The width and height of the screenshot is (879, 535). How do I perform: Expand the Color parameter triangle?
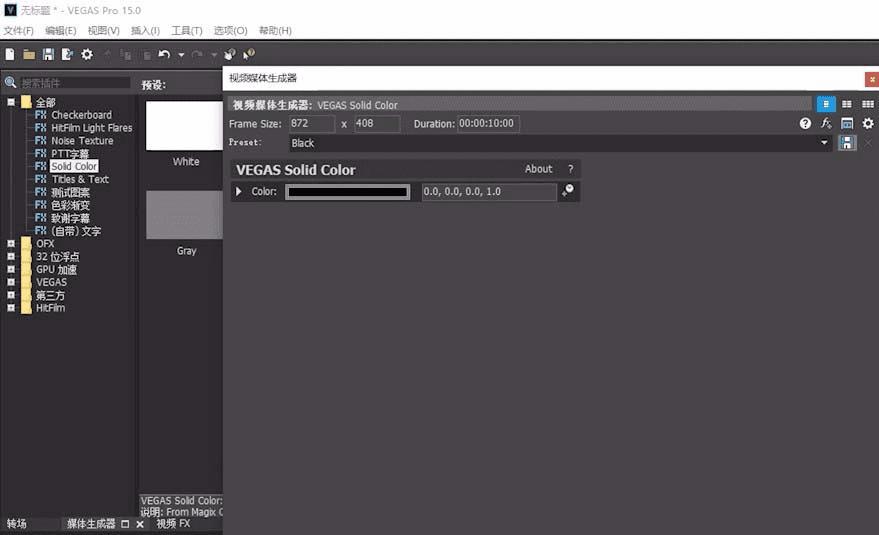pyautogui.click(x=239, y=192)
